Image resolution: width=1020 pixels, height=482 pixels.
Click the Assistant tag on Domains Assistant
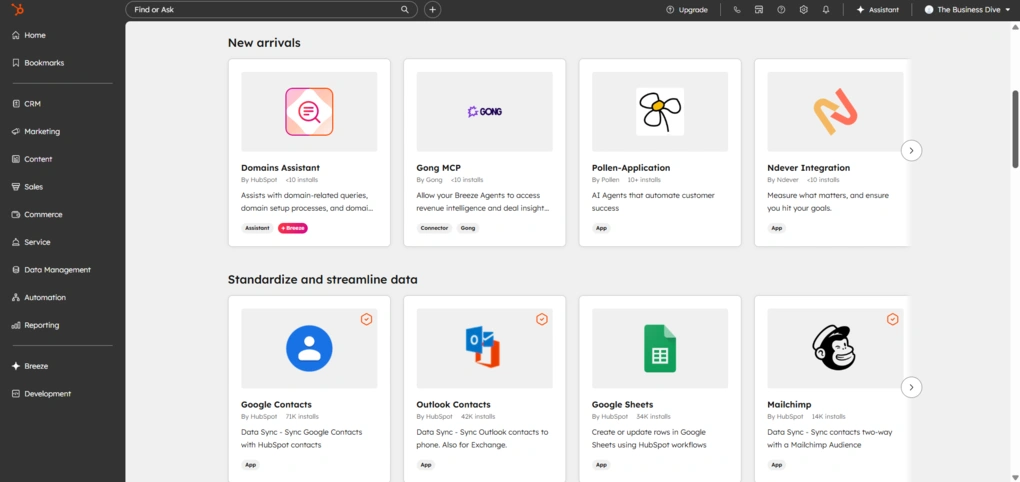258,228
